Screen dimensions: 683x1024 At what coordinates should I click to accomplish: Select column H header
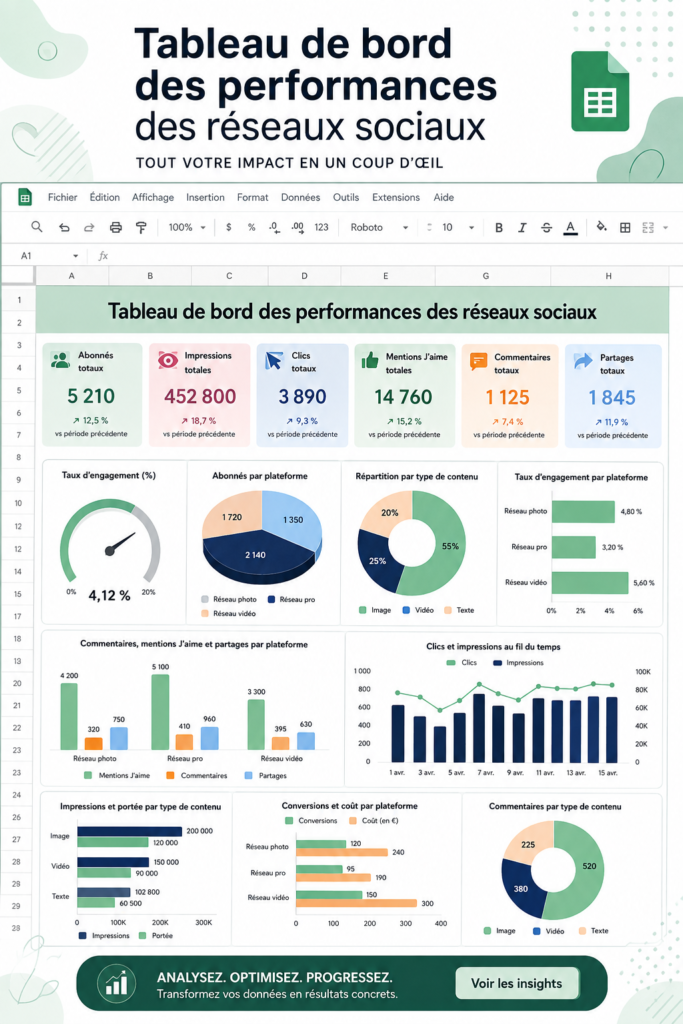tap(609, 276)
